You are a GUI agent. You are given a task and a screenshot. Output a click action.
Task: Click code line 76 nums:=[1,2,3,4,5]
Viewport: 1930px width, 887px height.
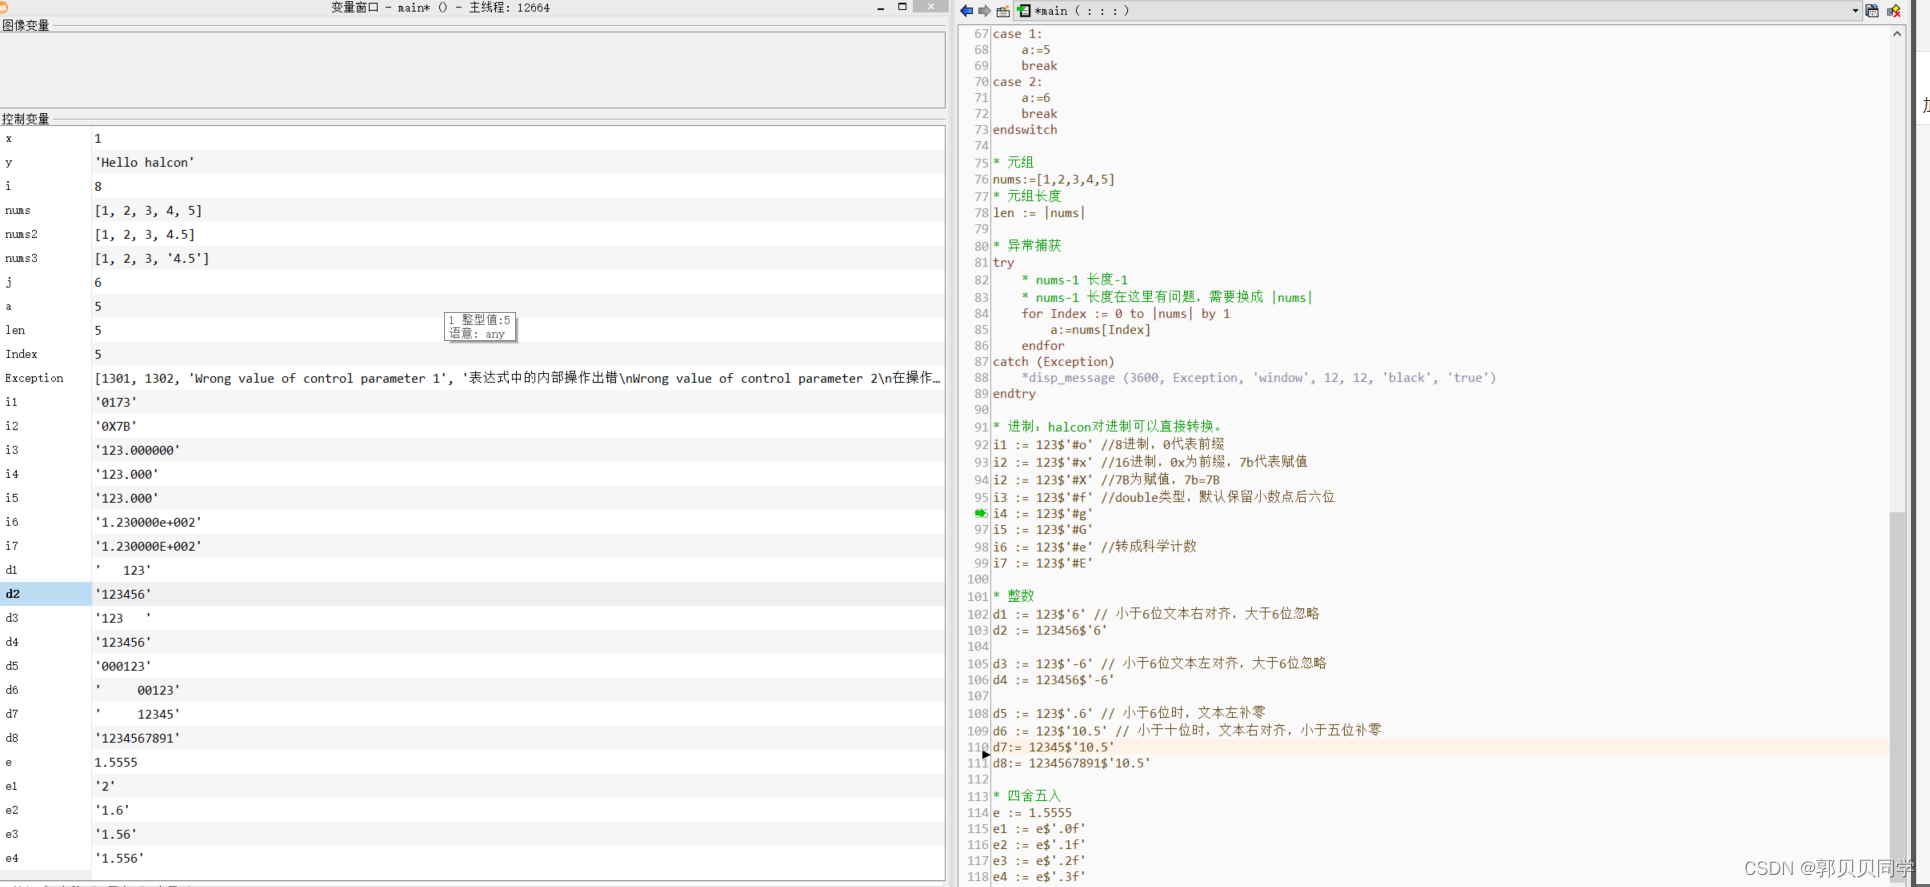1053,180
